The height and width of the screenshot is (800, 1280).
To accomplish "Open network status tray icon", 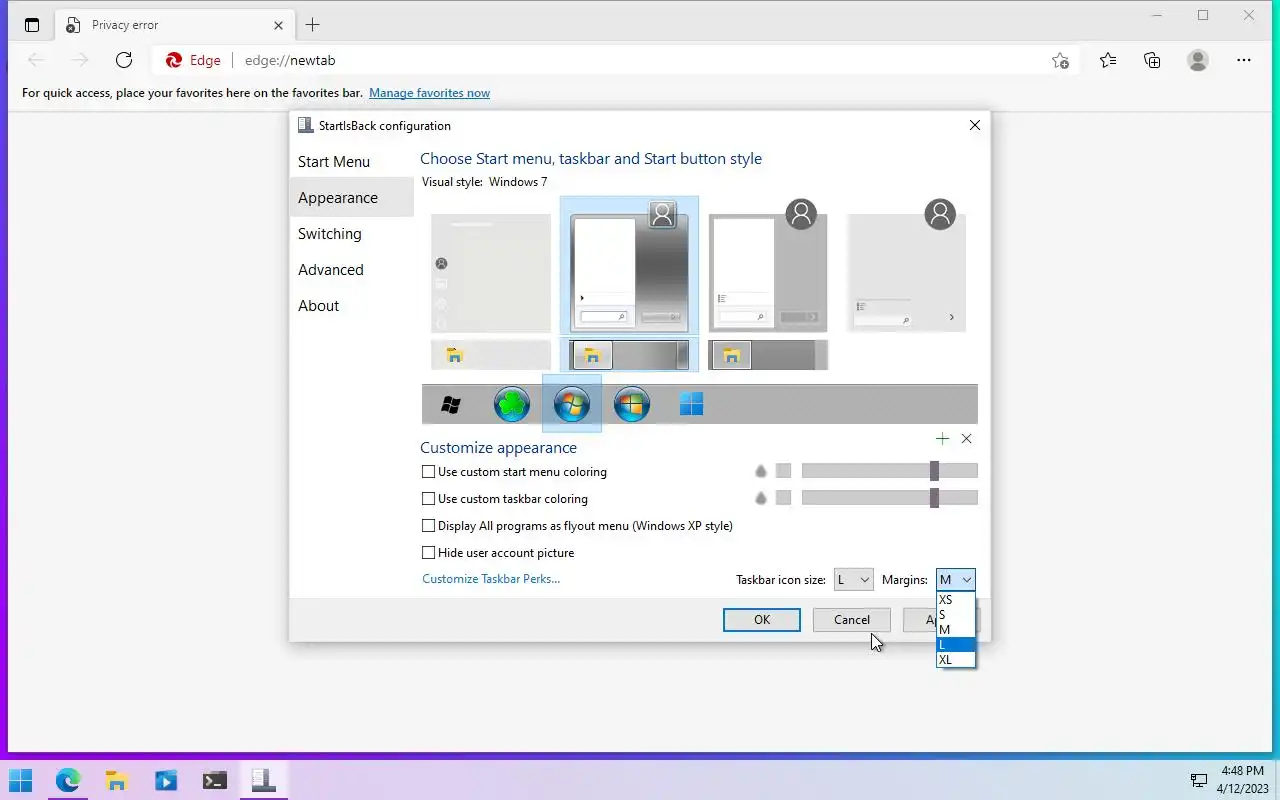I will [1198, 781].
